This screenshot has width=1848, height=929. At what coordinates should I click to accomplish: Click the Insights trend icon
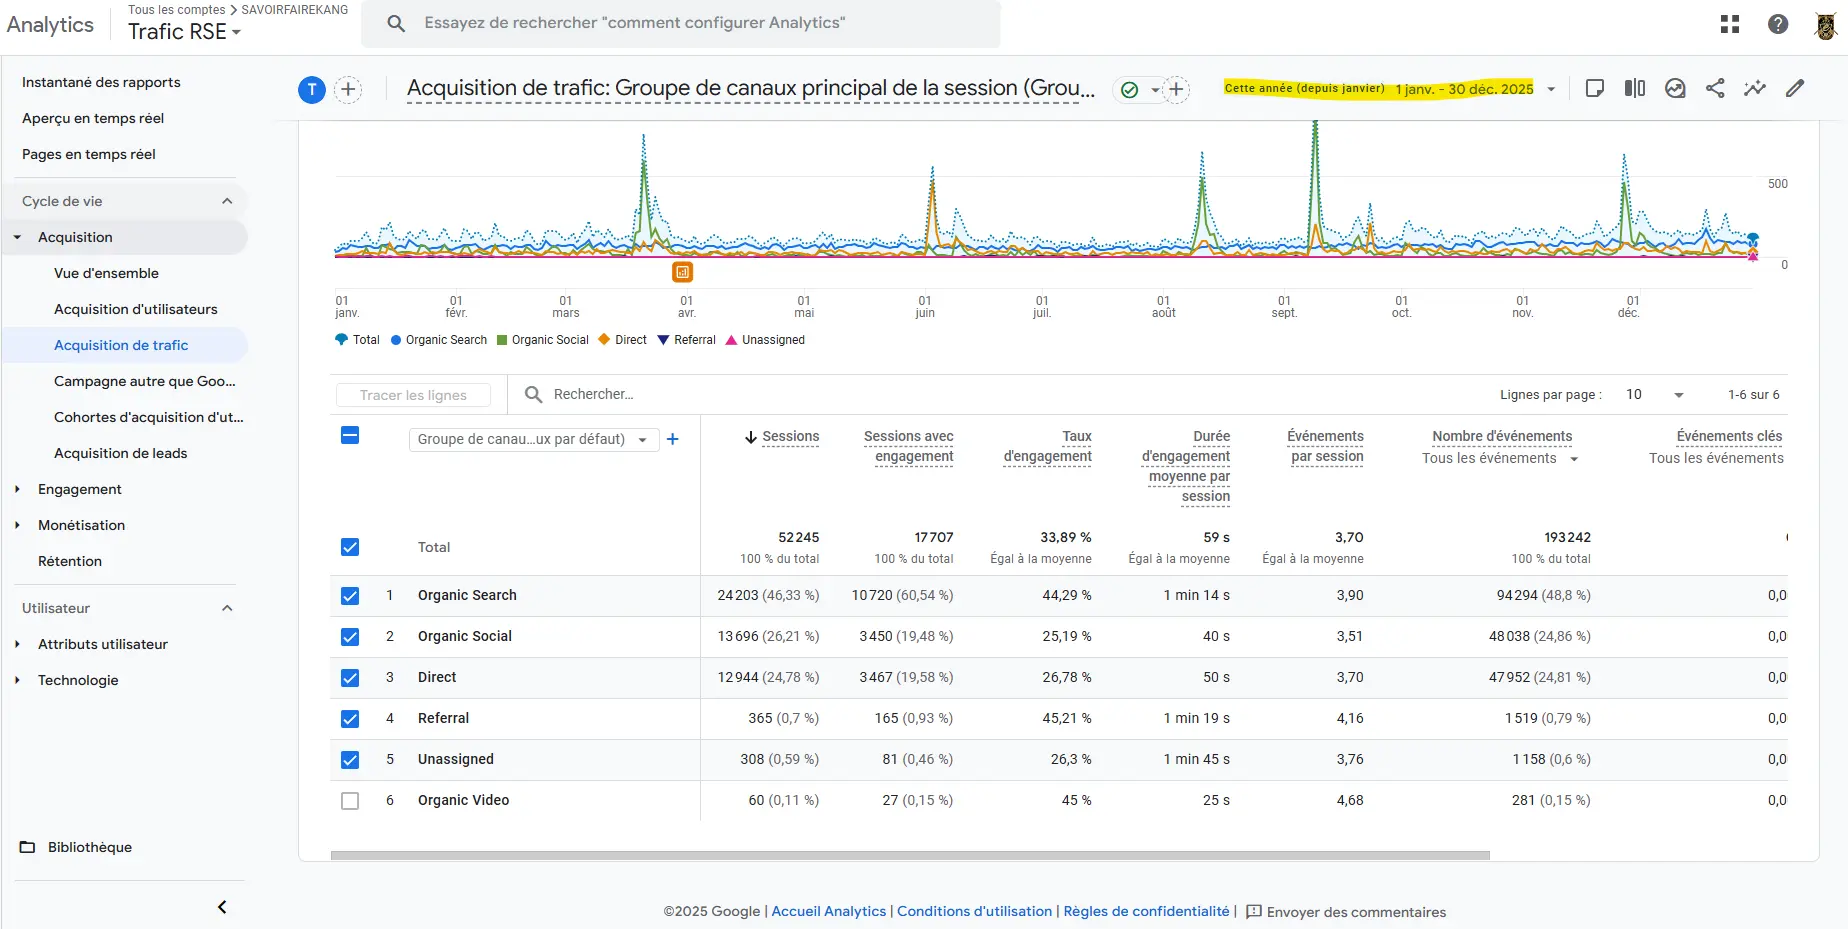(1755, 88)
